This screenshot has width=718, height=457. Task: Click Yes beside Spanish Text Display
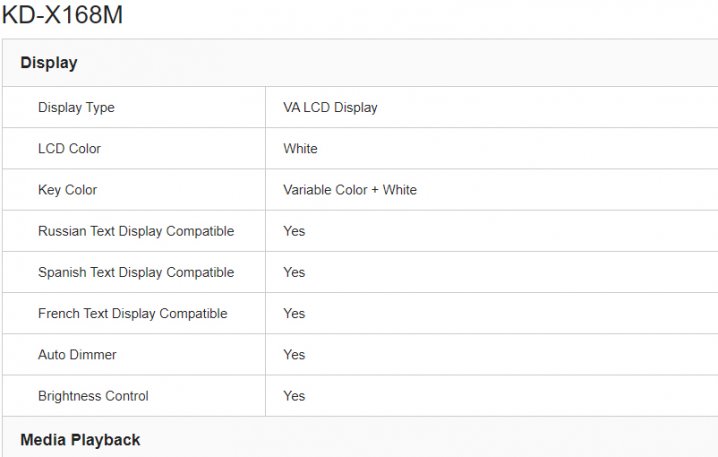(294, 272)
